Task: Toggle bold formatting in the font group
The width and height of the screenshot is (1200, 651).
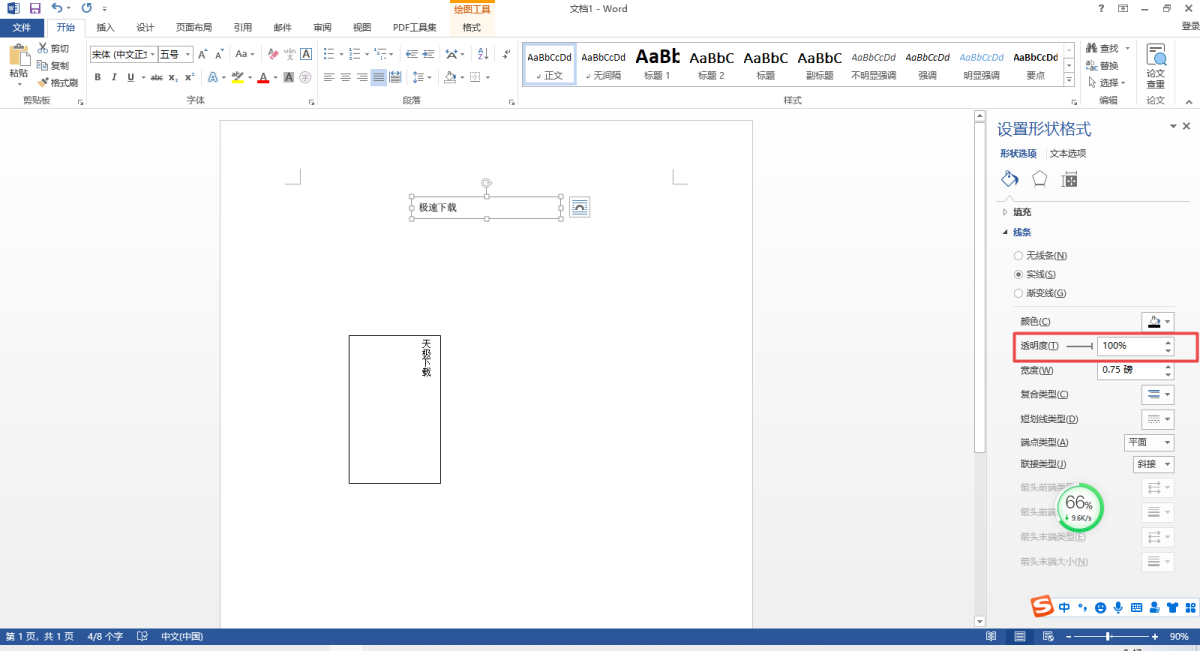Action: 97,77
